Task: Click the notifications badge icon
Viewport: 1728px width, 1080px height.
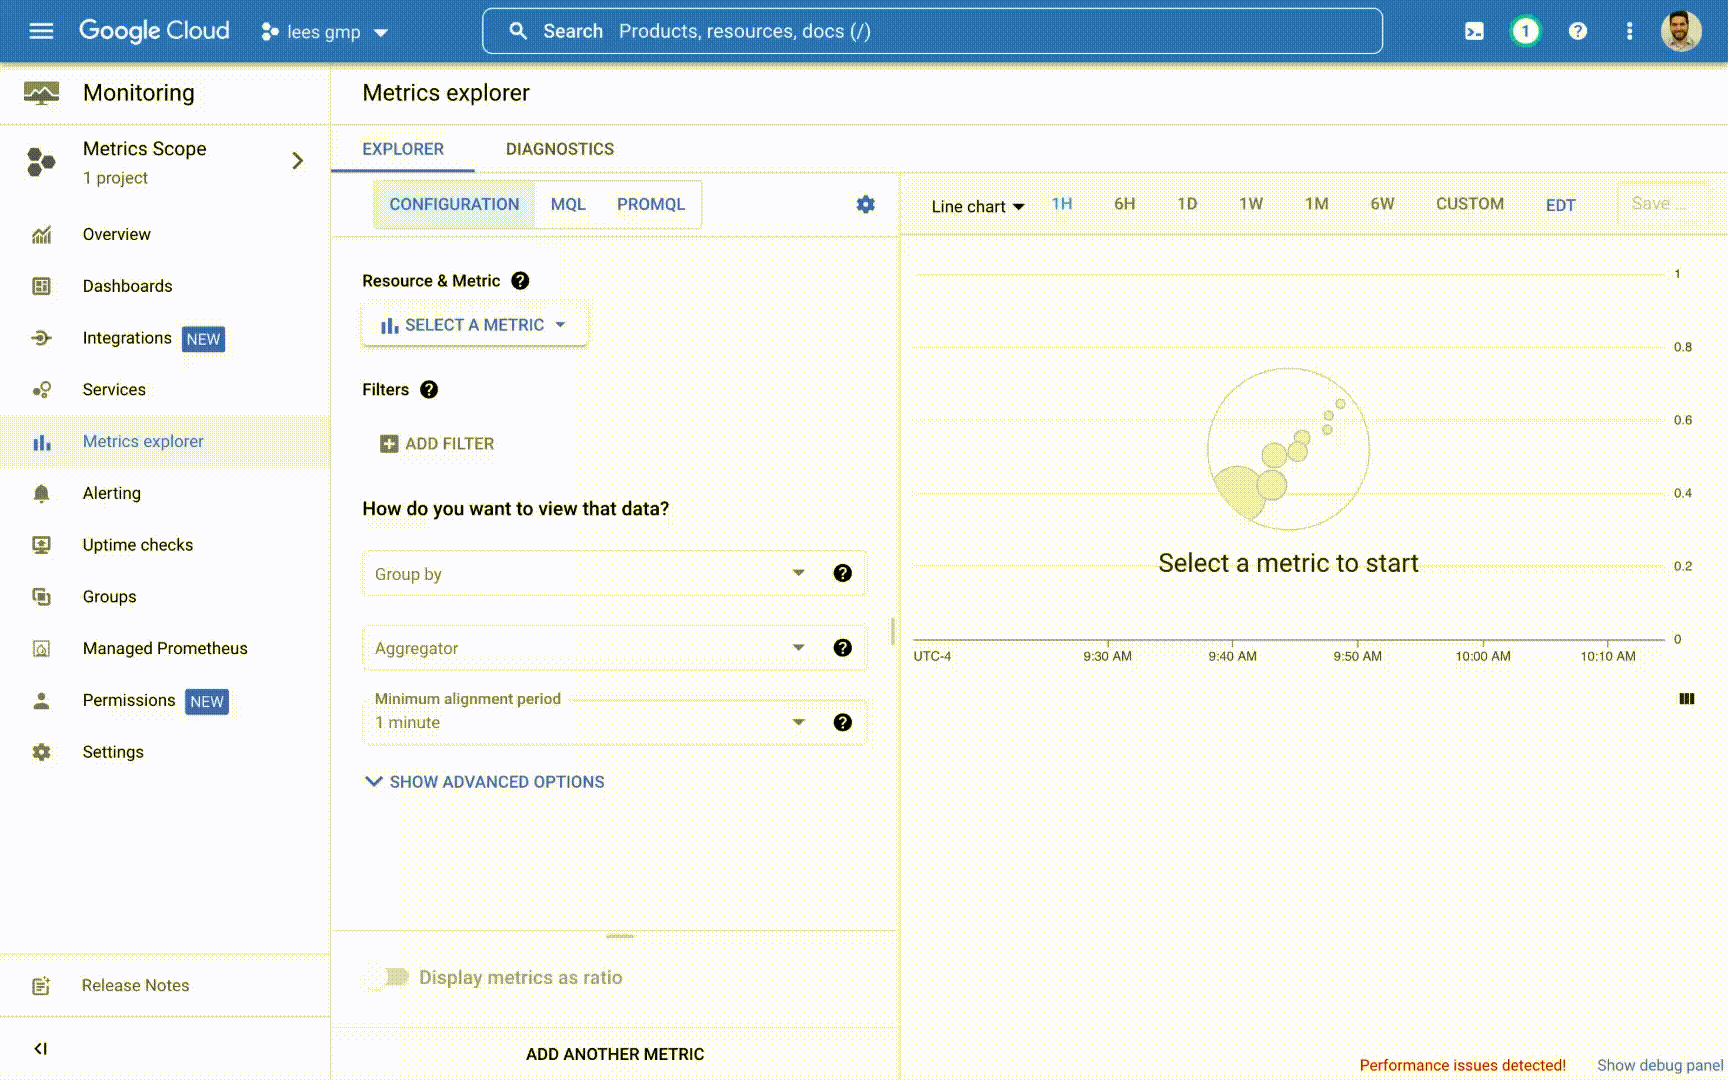Action: 1525,31
